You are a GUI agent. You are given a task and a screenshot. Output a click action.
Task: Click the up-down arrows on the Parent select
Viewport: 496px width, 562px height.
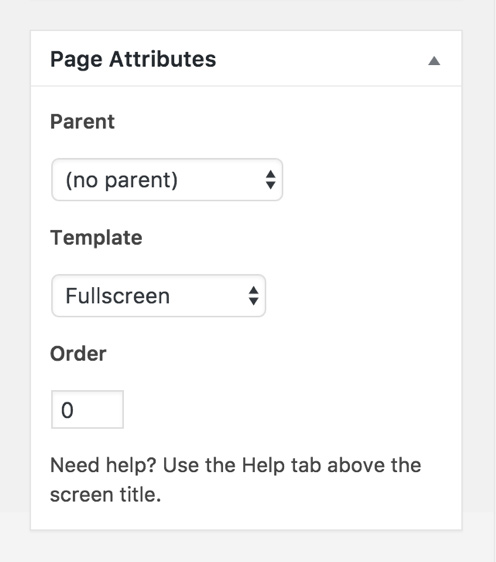click(271, 180)
